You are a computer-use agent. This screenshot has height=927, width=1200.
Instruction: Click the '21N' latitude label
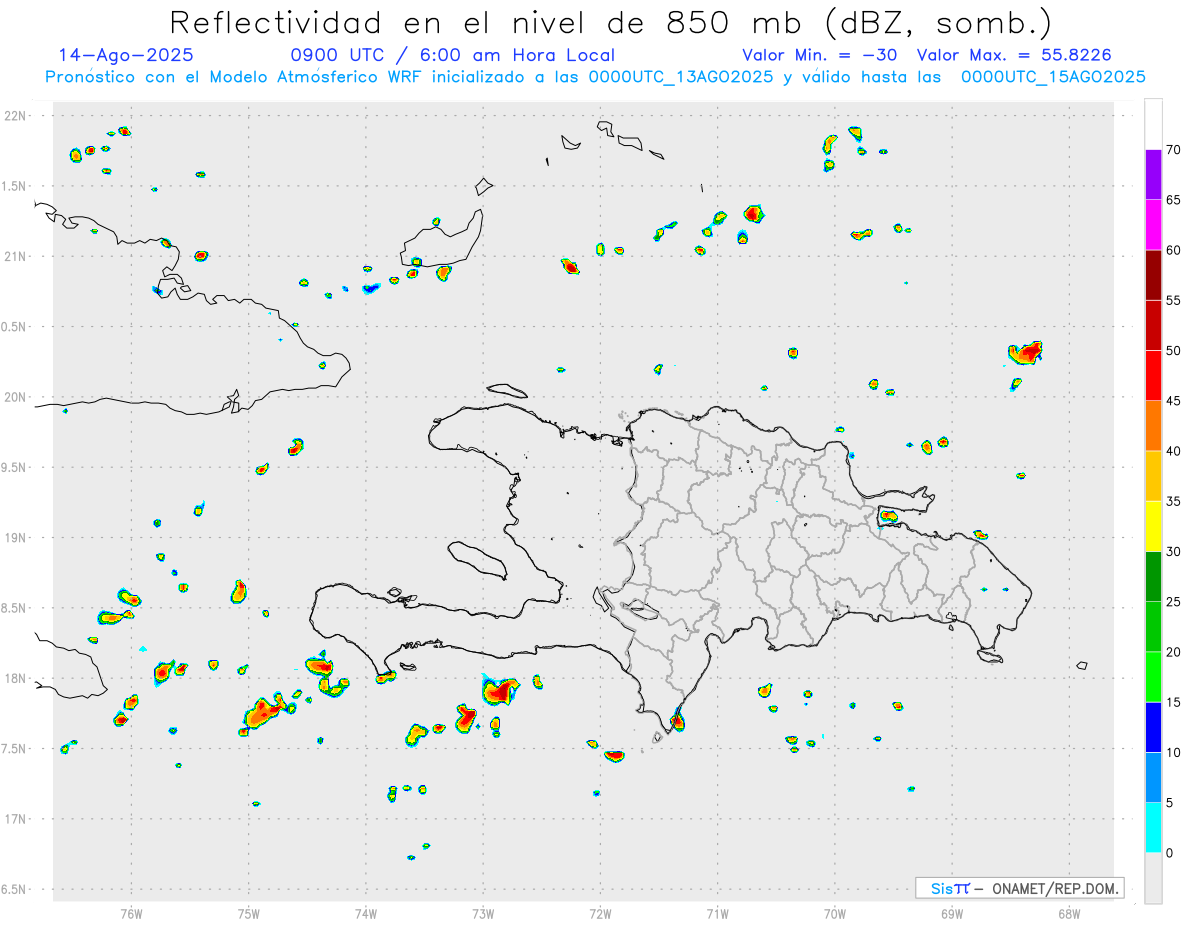point(16,256)
